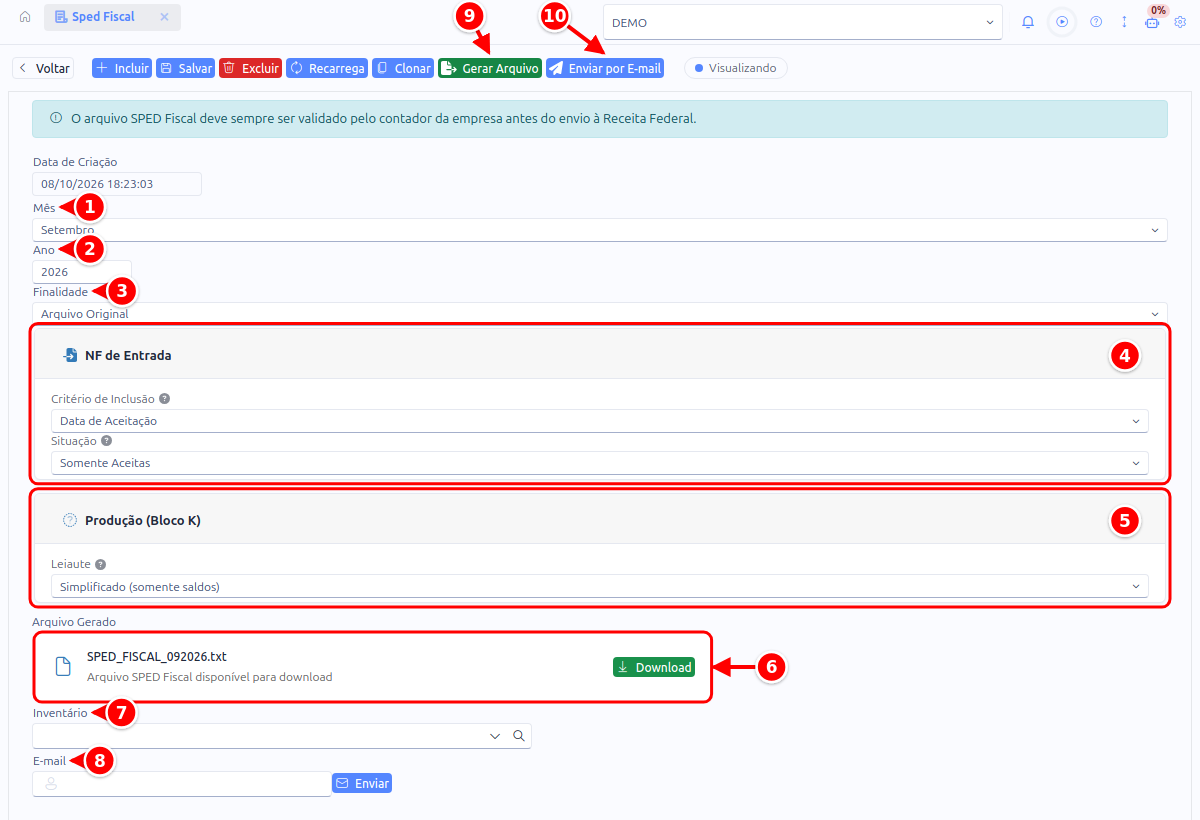Save the record with Salvar
Viewport: 1200px width, 820px height.
click(x=186, y=68)
